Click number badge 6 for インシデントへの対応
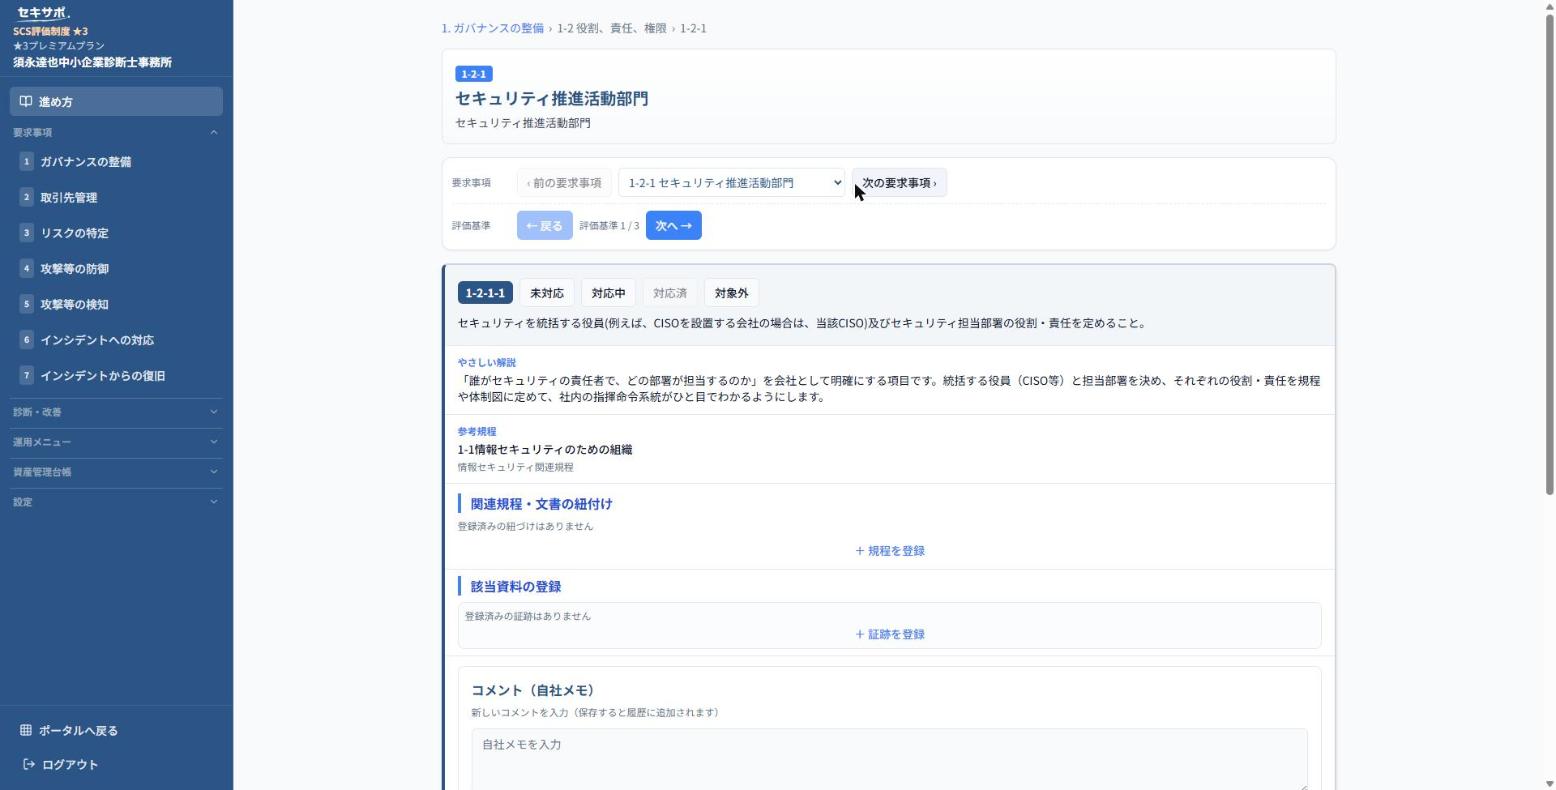Screen dimensions: 1556x790 click(x=27, y=339)
